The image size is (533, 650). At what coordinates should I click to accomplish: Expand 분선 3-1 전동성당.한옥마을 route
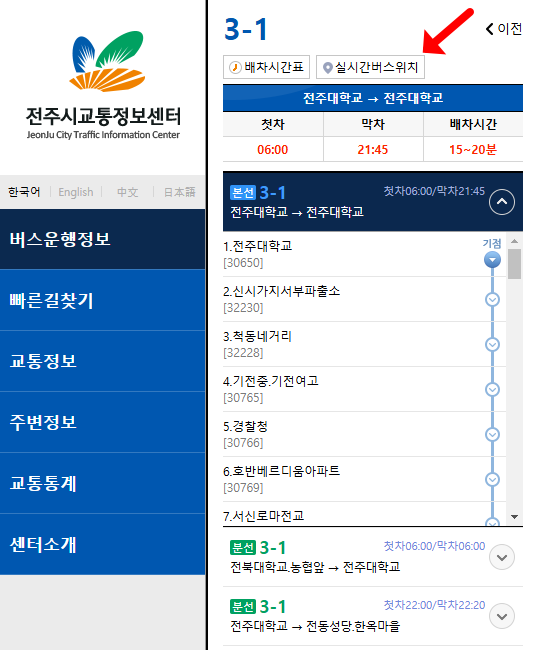coord(502,616)
